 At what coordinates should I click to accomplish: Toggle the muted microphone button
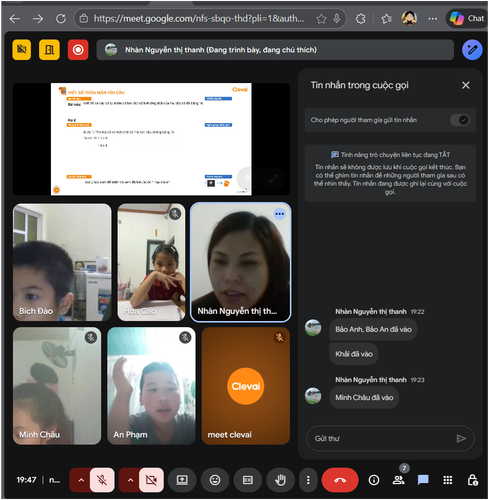click(102, 480)
